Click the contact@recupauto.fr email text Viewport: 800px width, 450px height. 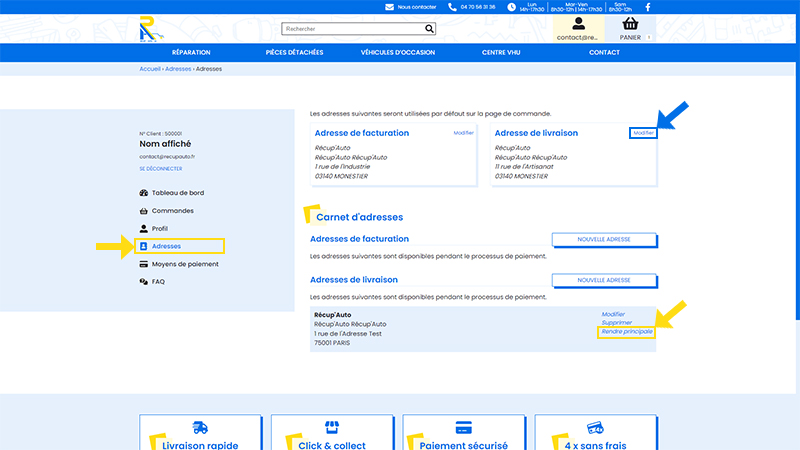pos(167,157)
